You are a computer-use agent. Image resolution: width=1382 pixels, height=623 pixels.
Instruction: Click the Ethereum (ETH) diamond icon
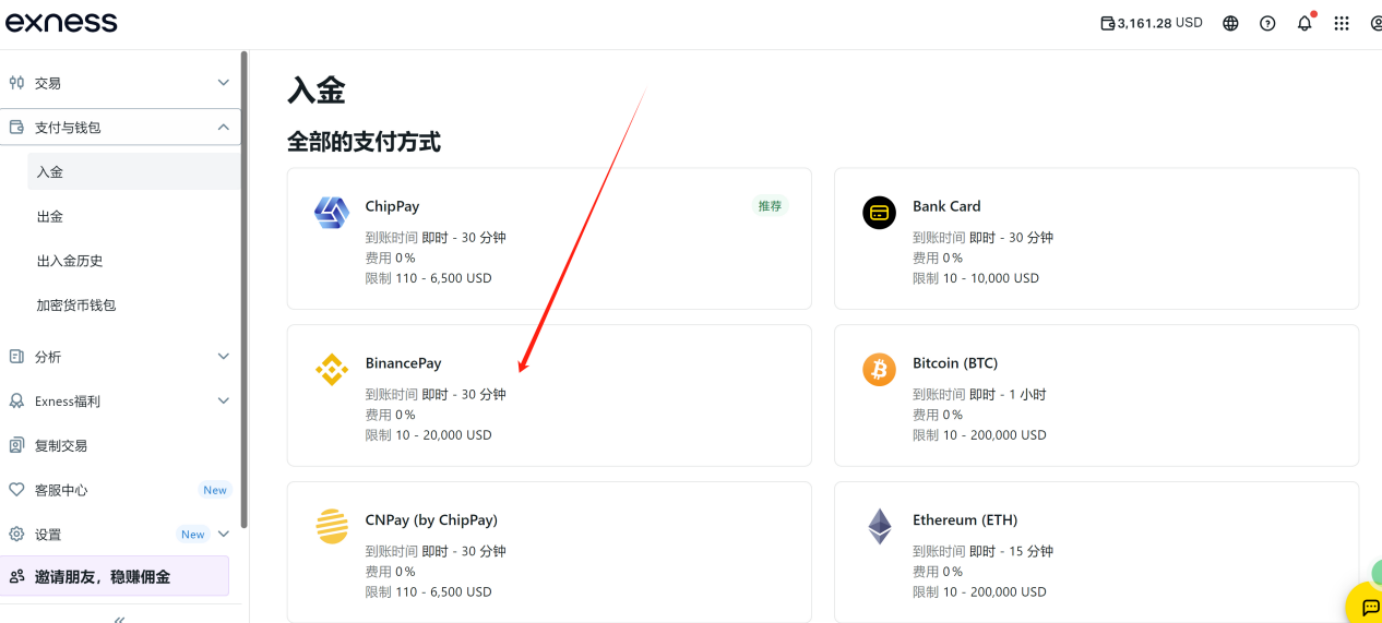[879, 526]
